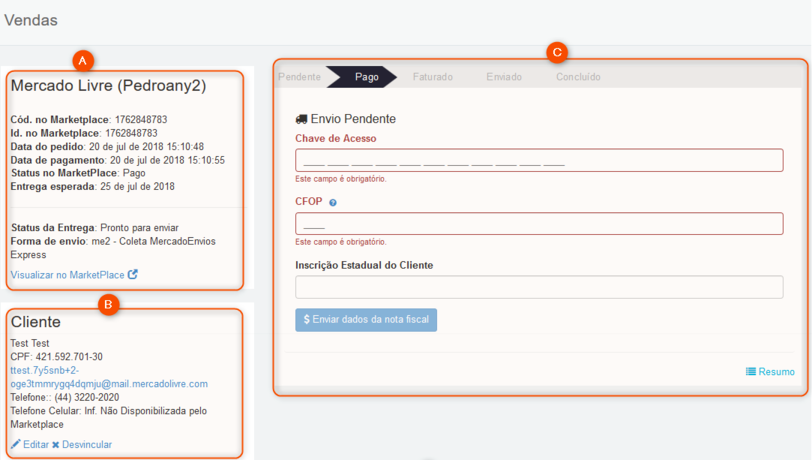The width and height of the screenshot is (812, 460).
Task: Click the Data de pagamento line
Action: pos(118,160)
